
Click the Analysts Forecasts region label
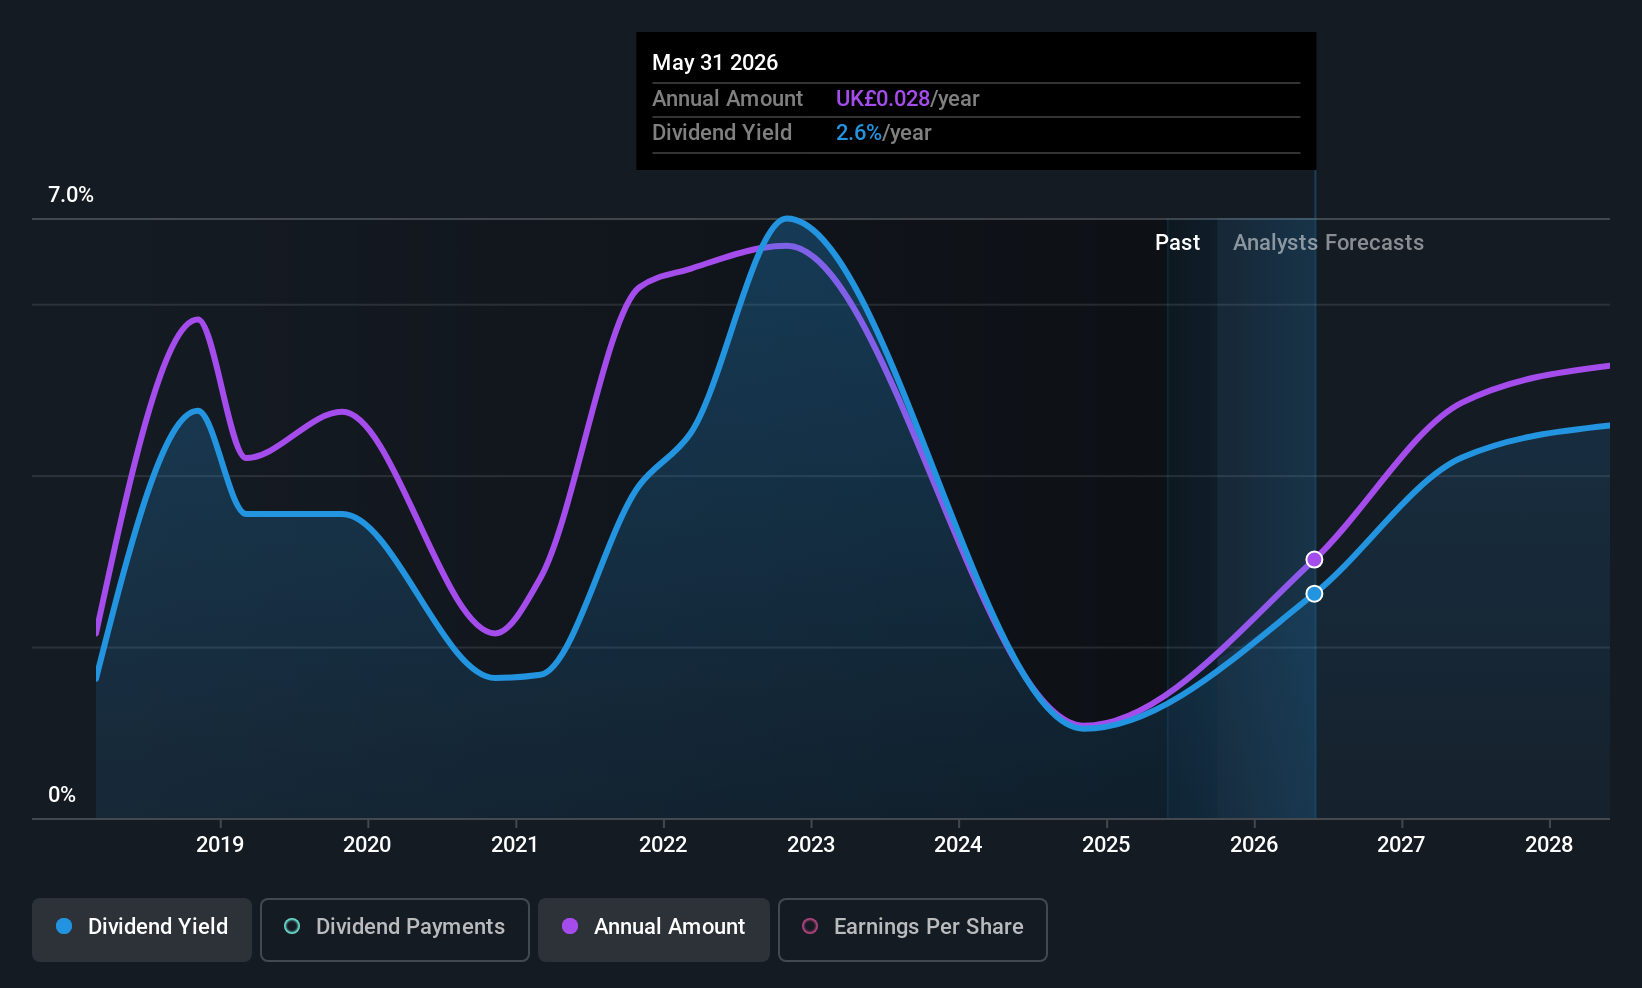pyautogui.click(x=1328, y=243)
